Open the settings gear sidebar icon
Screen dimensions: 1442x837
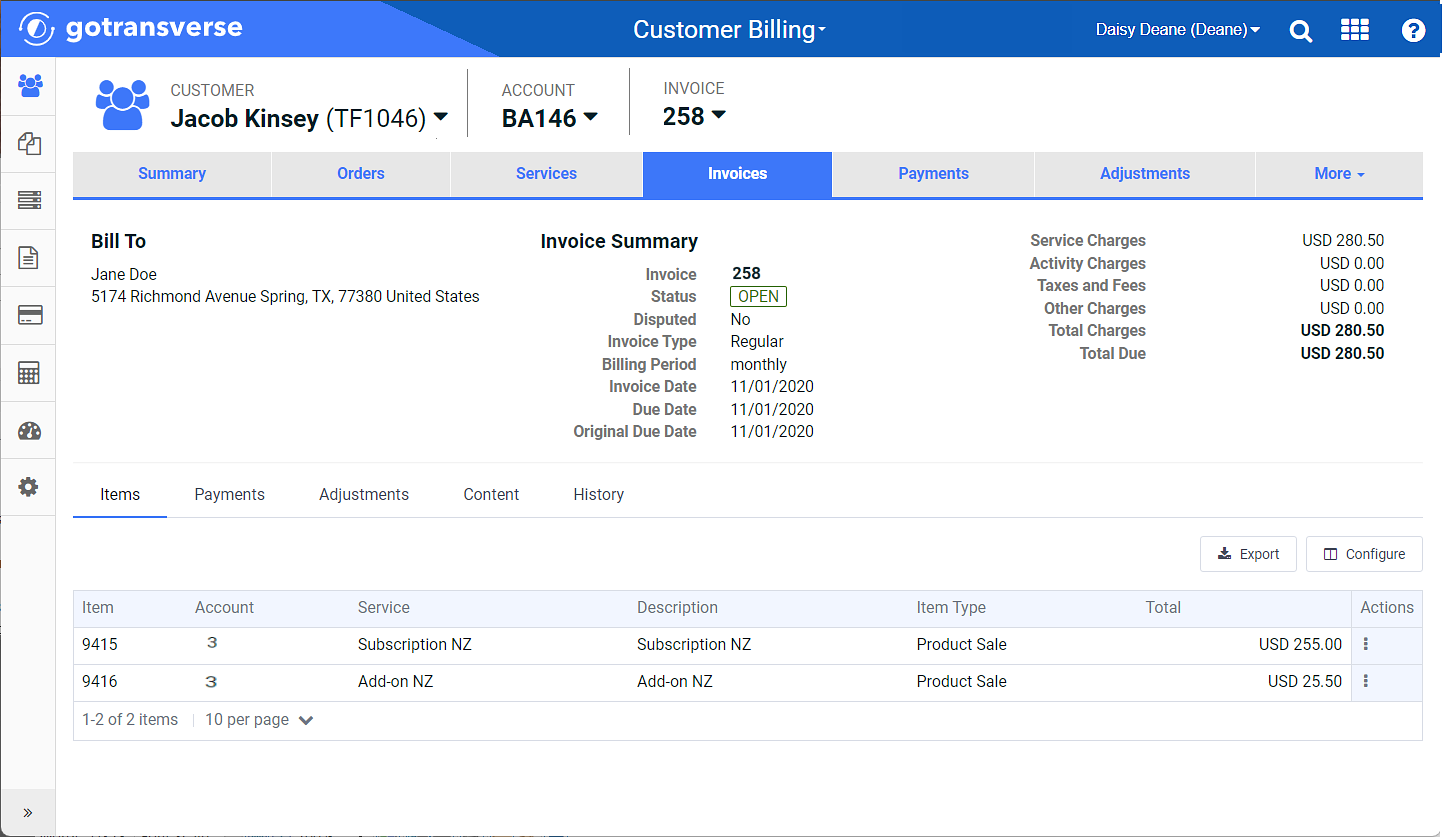click(29, 487)
